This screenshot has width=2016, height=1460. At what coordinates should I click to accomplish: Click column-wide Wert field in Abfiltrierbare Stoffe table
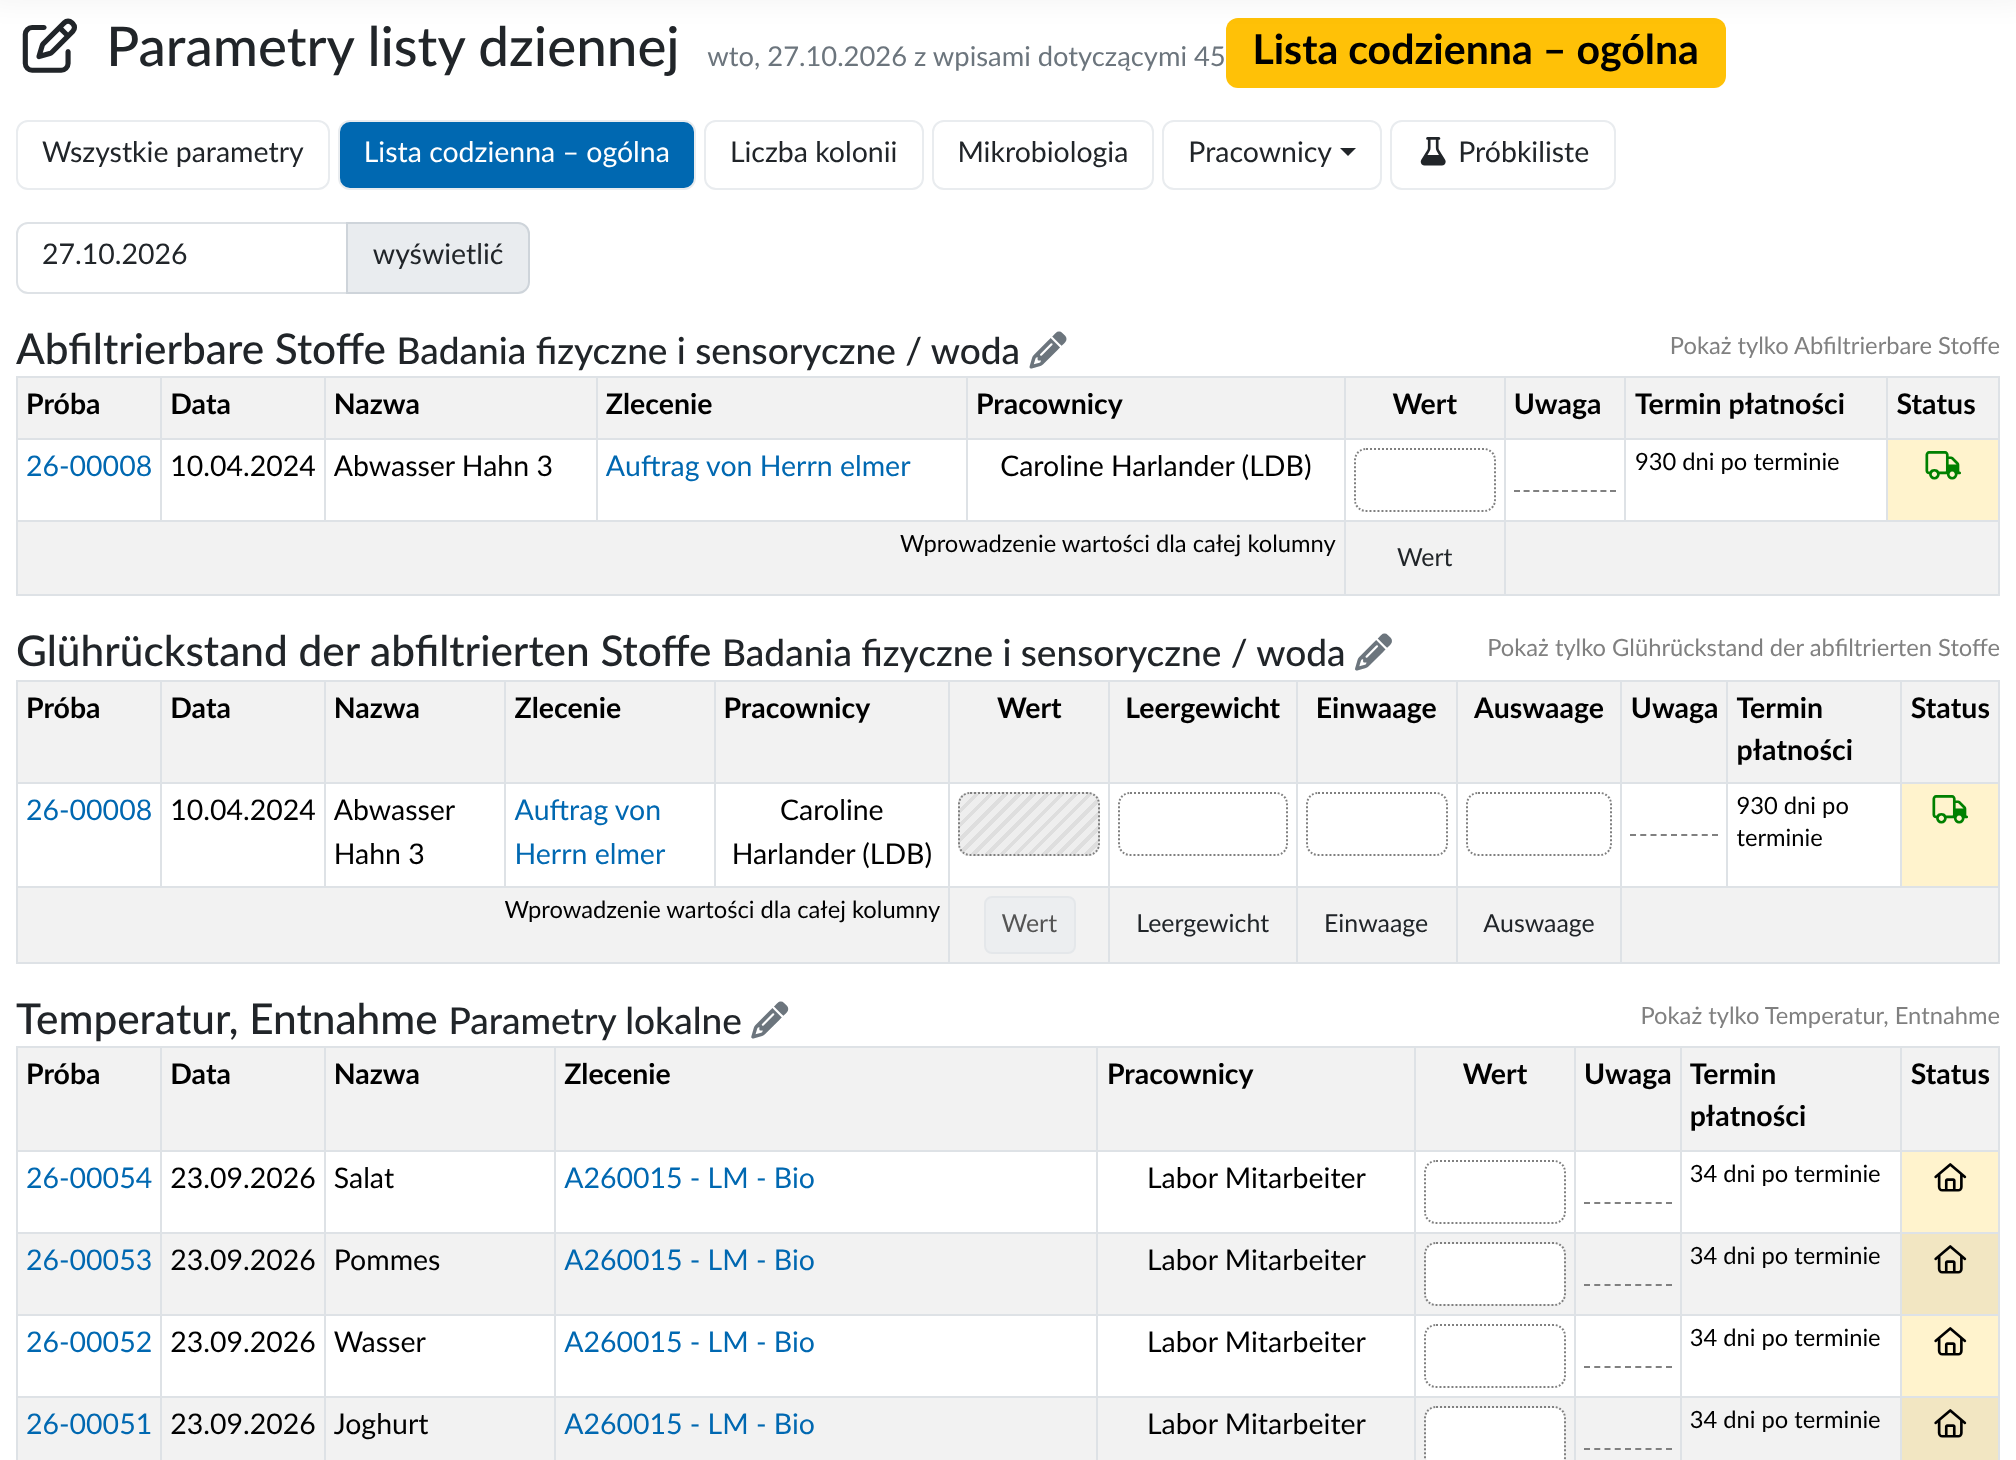tap(1425, 558)
